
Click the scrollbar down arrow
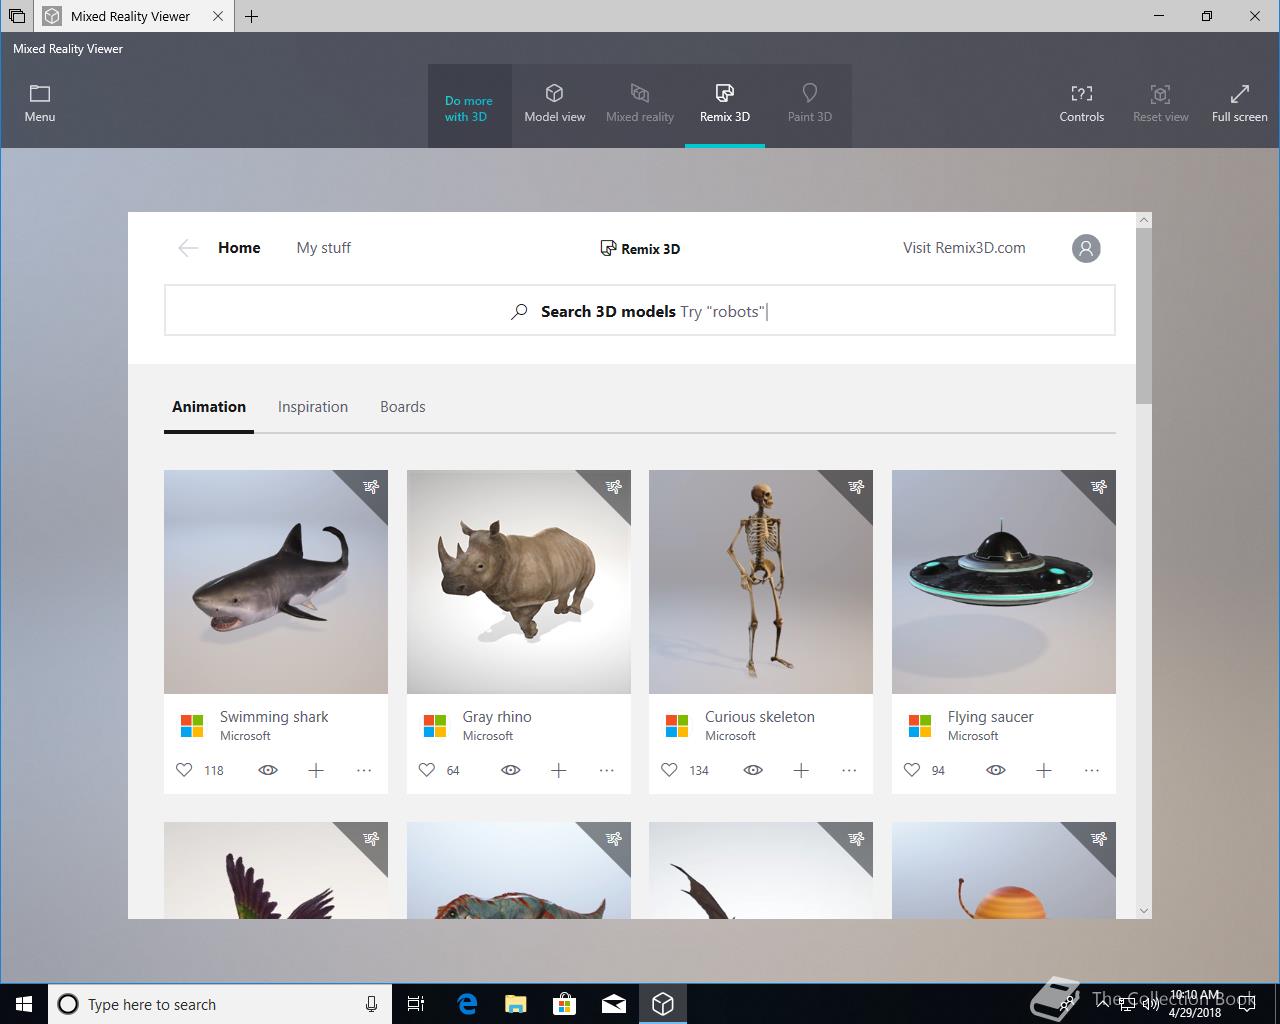click(x=1144, y=911)
